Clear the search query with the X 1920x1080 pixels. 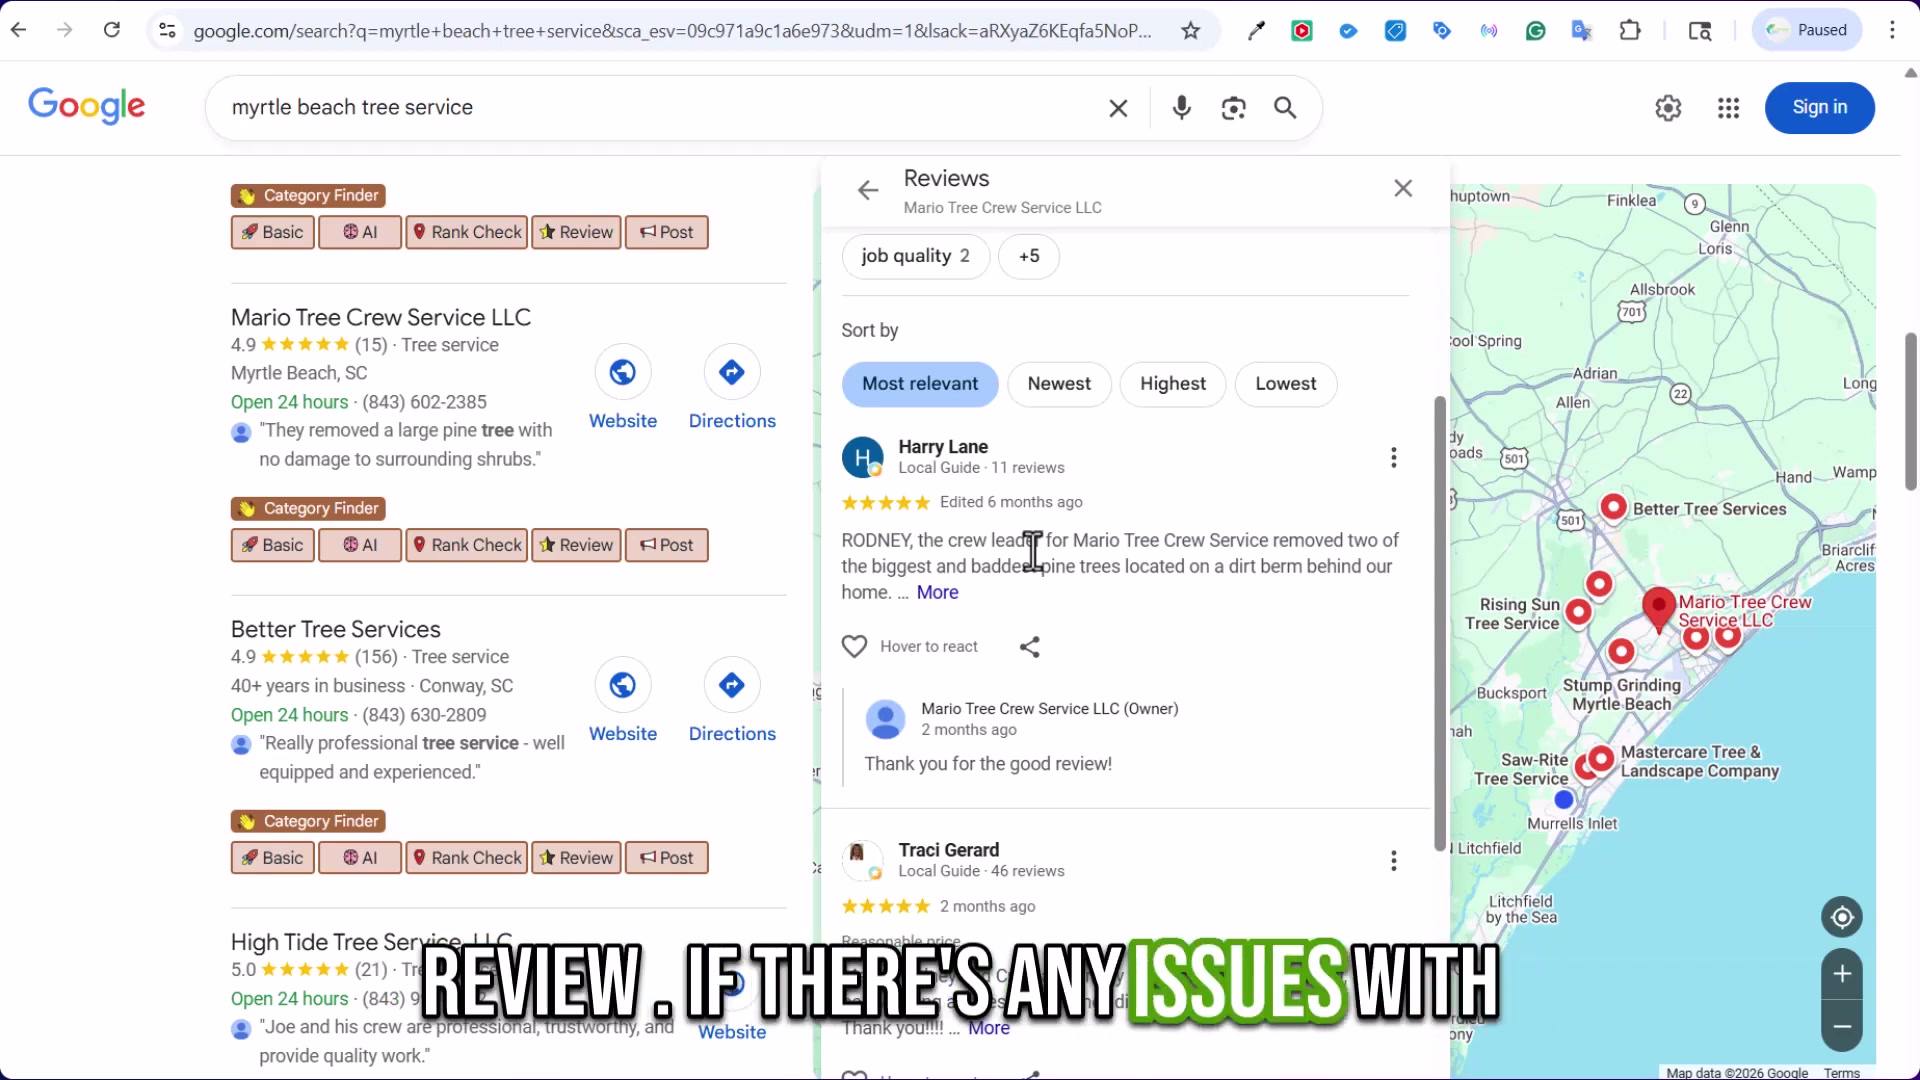coord(1118,108)
